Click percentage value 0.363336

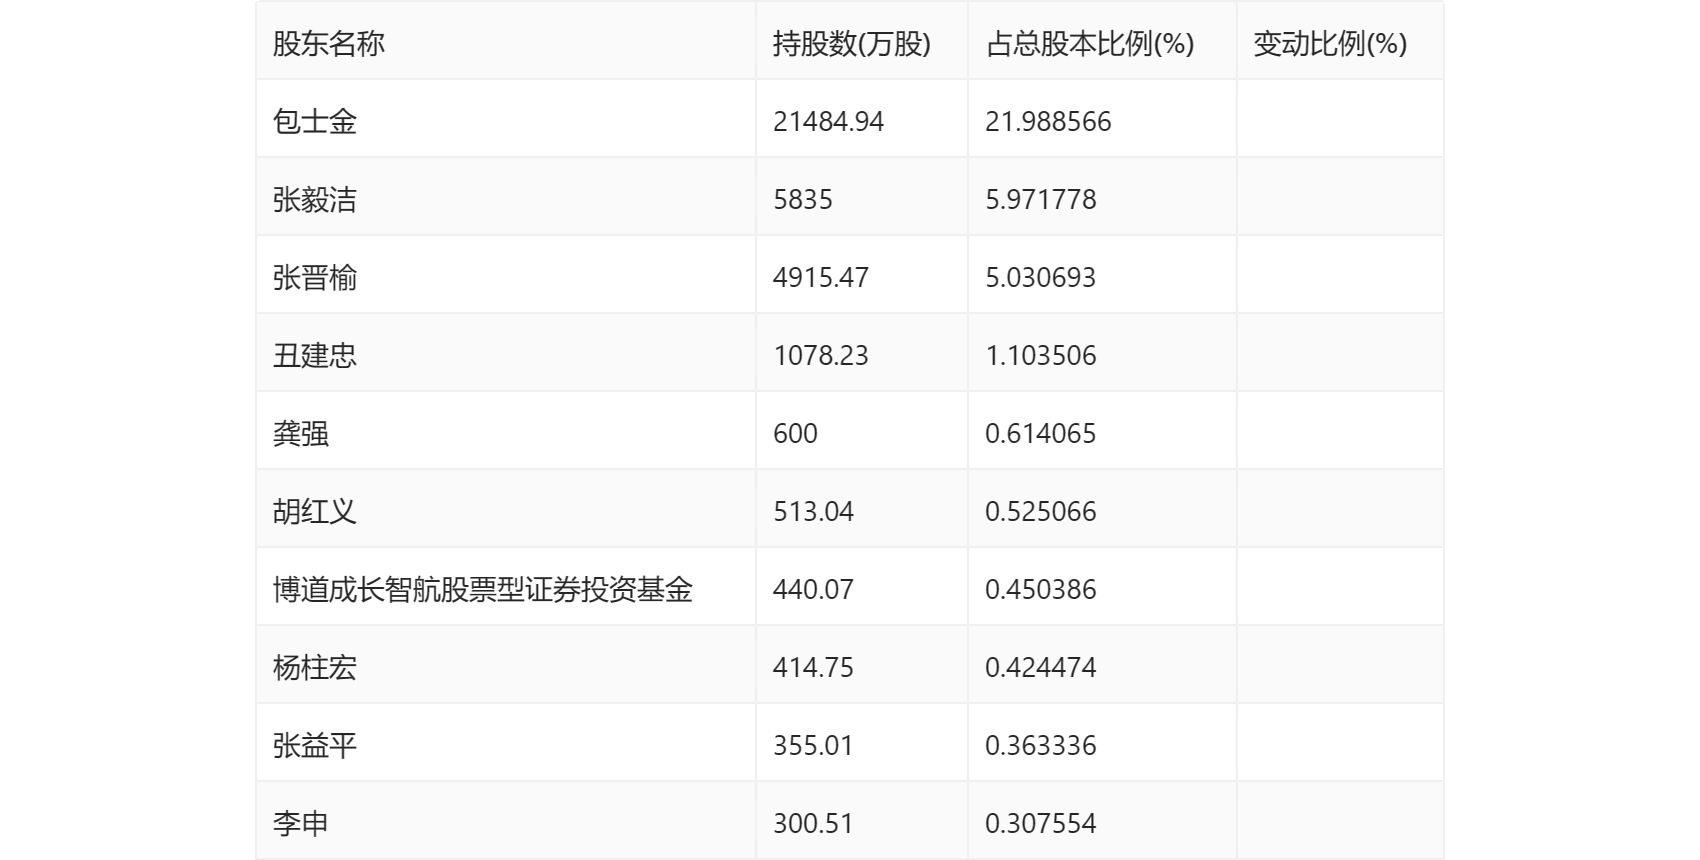point(1041,745)
